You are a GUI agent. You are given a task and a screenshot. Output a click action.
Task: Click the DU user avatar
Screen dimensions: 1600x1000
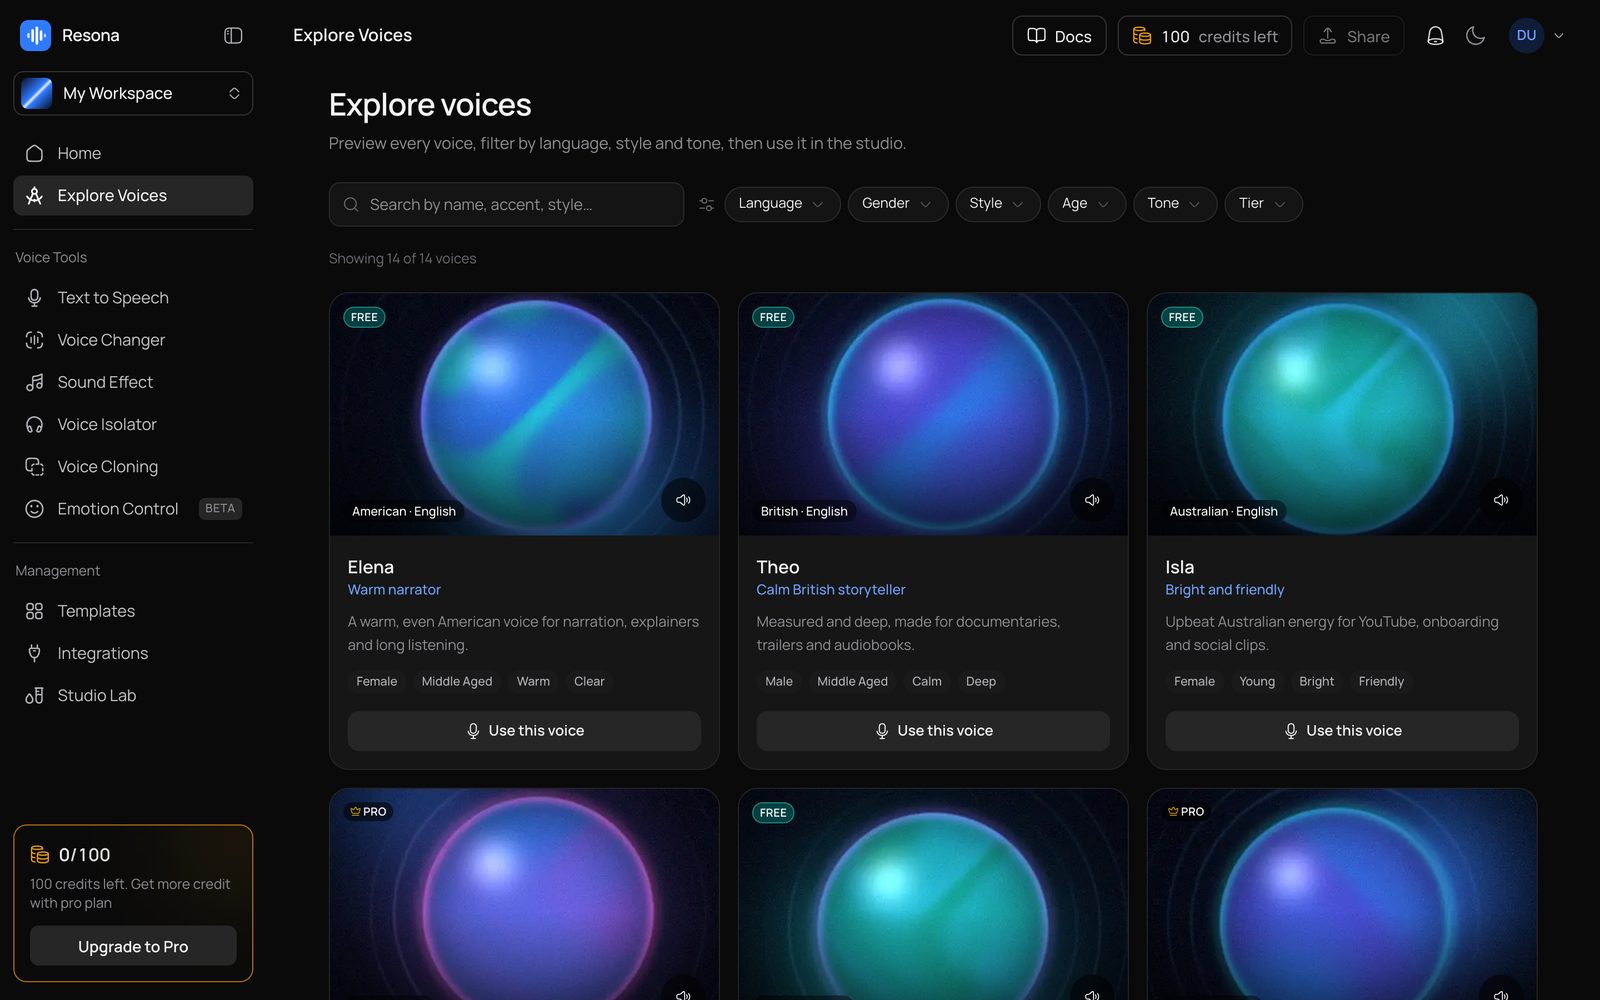tap(1526, 35)
